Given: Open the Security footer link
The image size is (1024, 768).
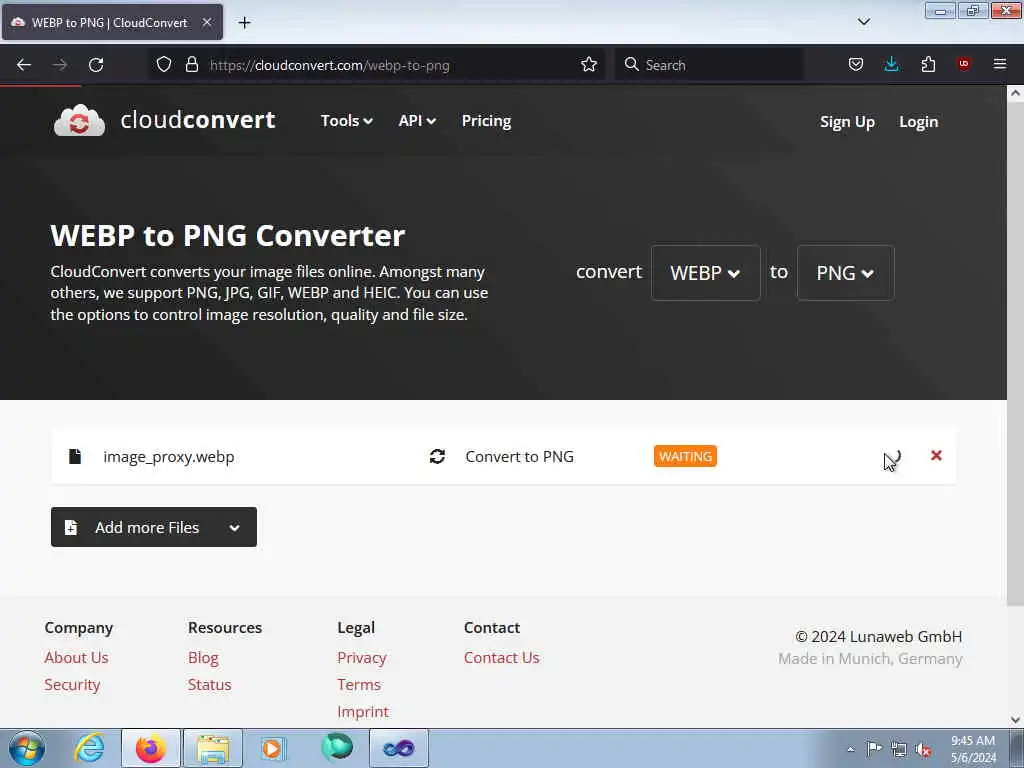Looking at the screenshot, I should click(72, 684).
